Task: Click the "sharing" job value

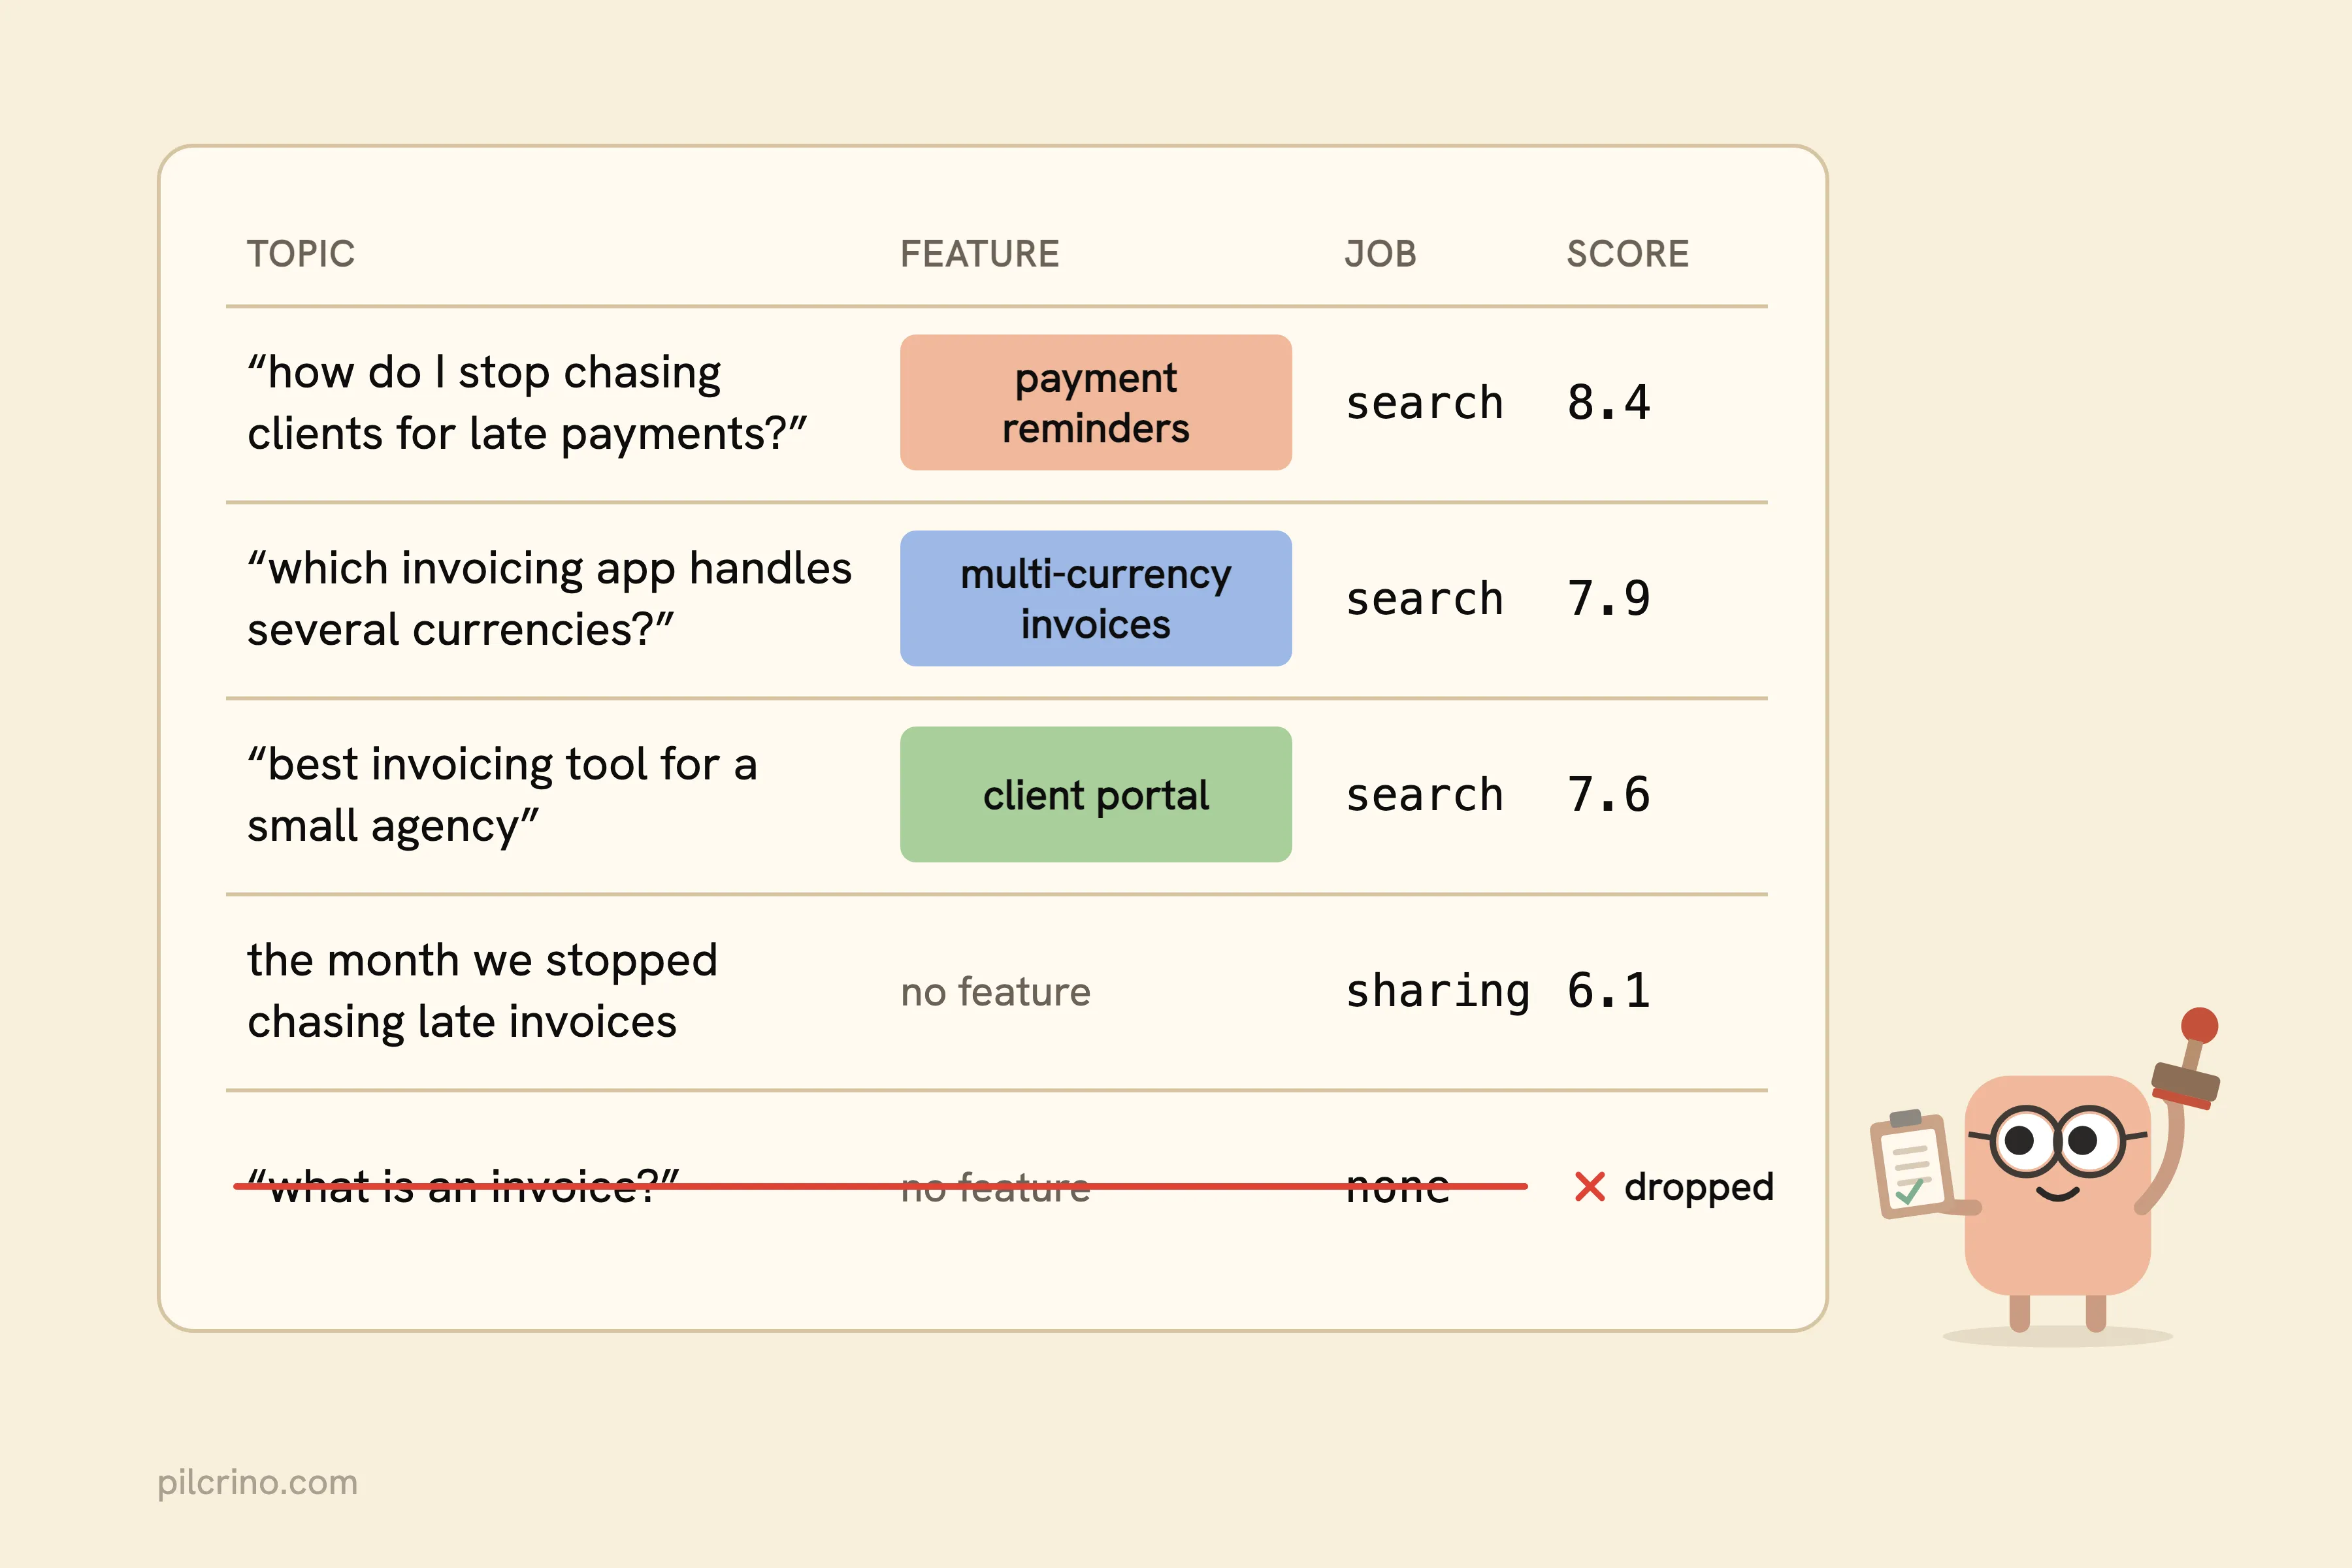Action: [x=1437, y=992]
